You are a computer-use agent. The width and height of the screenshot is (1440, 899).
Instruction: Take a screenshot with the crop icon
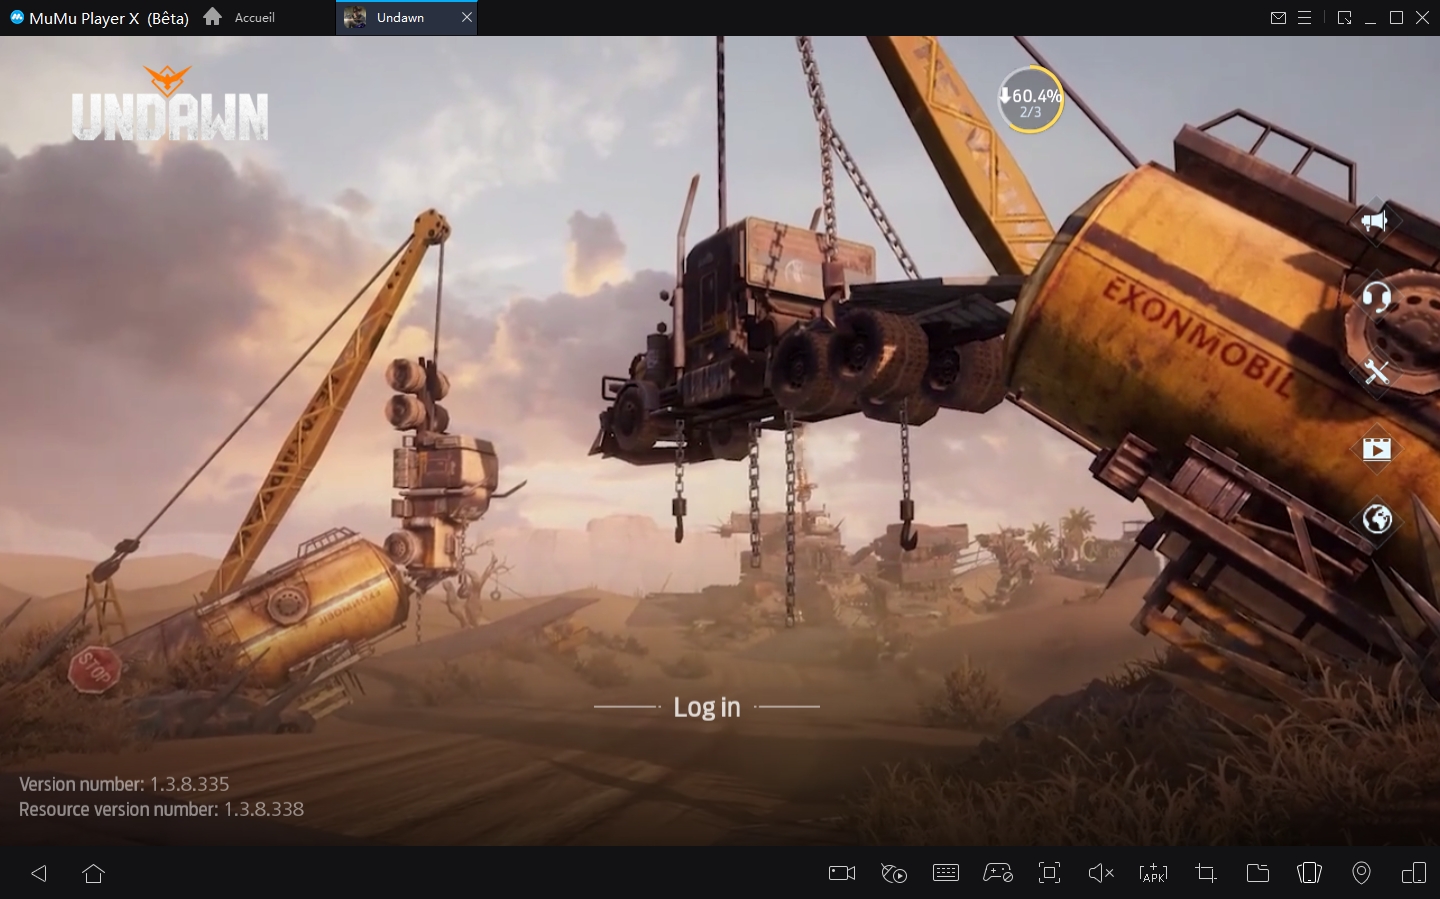(1206, 873)
